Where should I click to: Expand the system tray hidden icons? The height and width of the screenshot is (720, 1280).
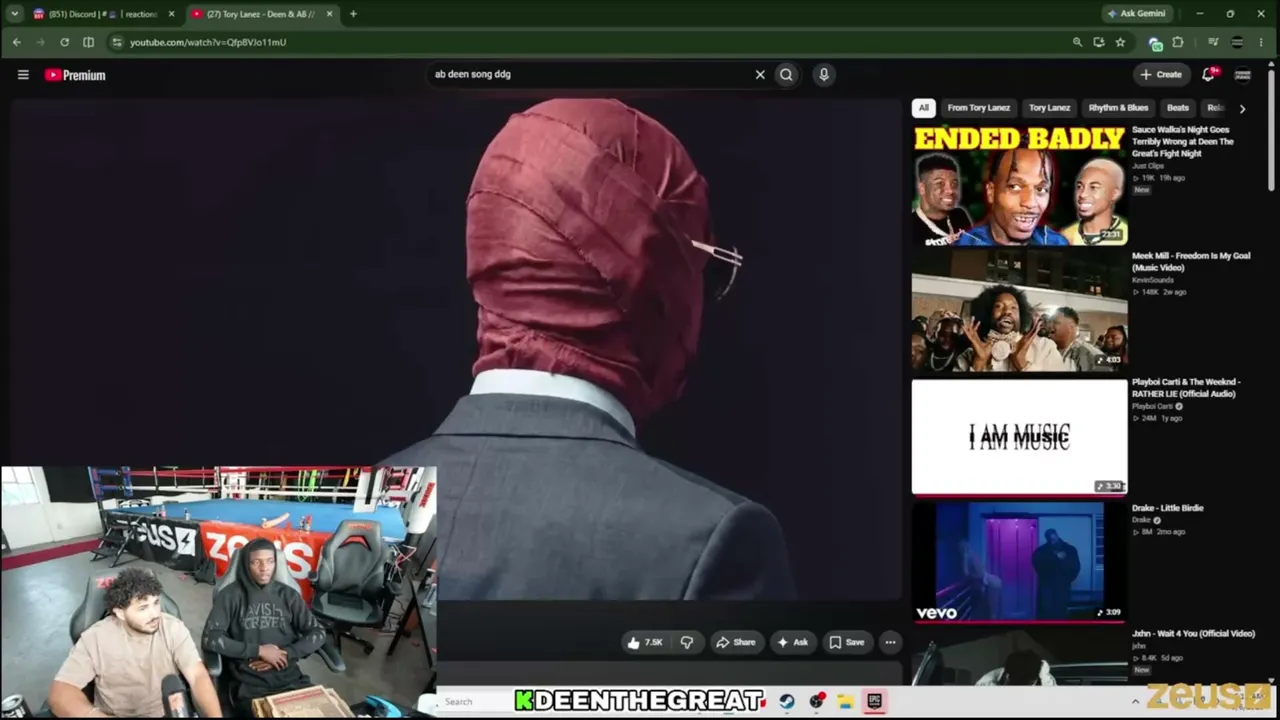(x=1135, y=701)
